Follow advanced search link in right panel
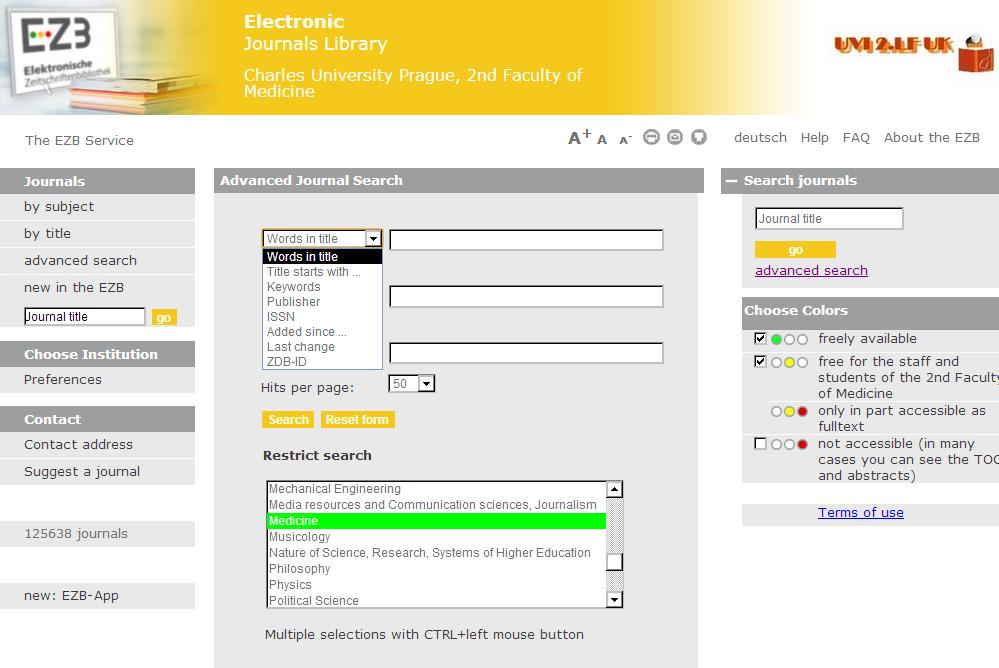The height and width of the screenshot is (668, 999). pos(811,270)
